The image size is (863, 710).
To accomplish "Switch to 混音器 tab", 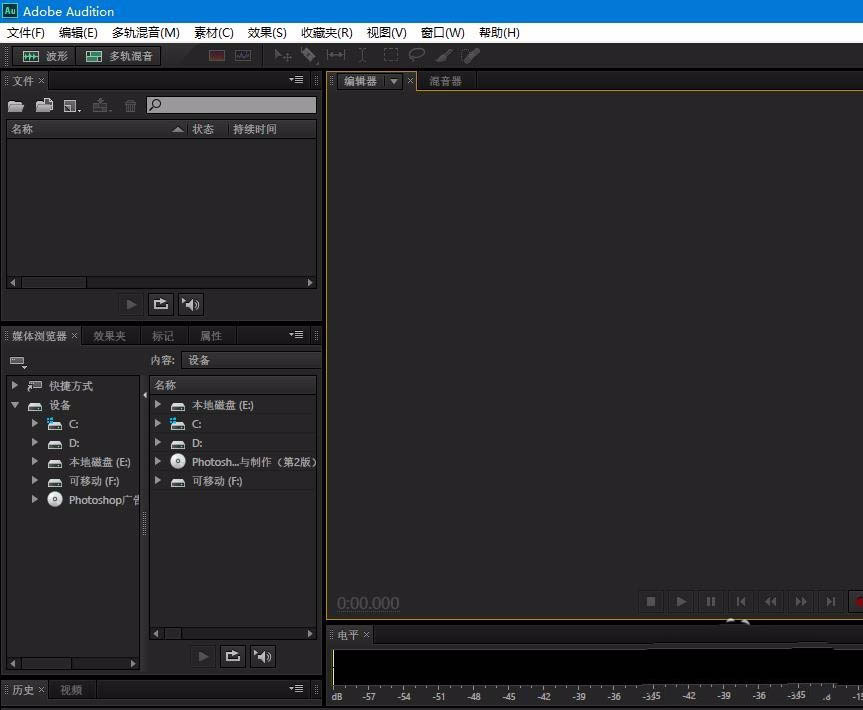I will click(x=445, y=81).
